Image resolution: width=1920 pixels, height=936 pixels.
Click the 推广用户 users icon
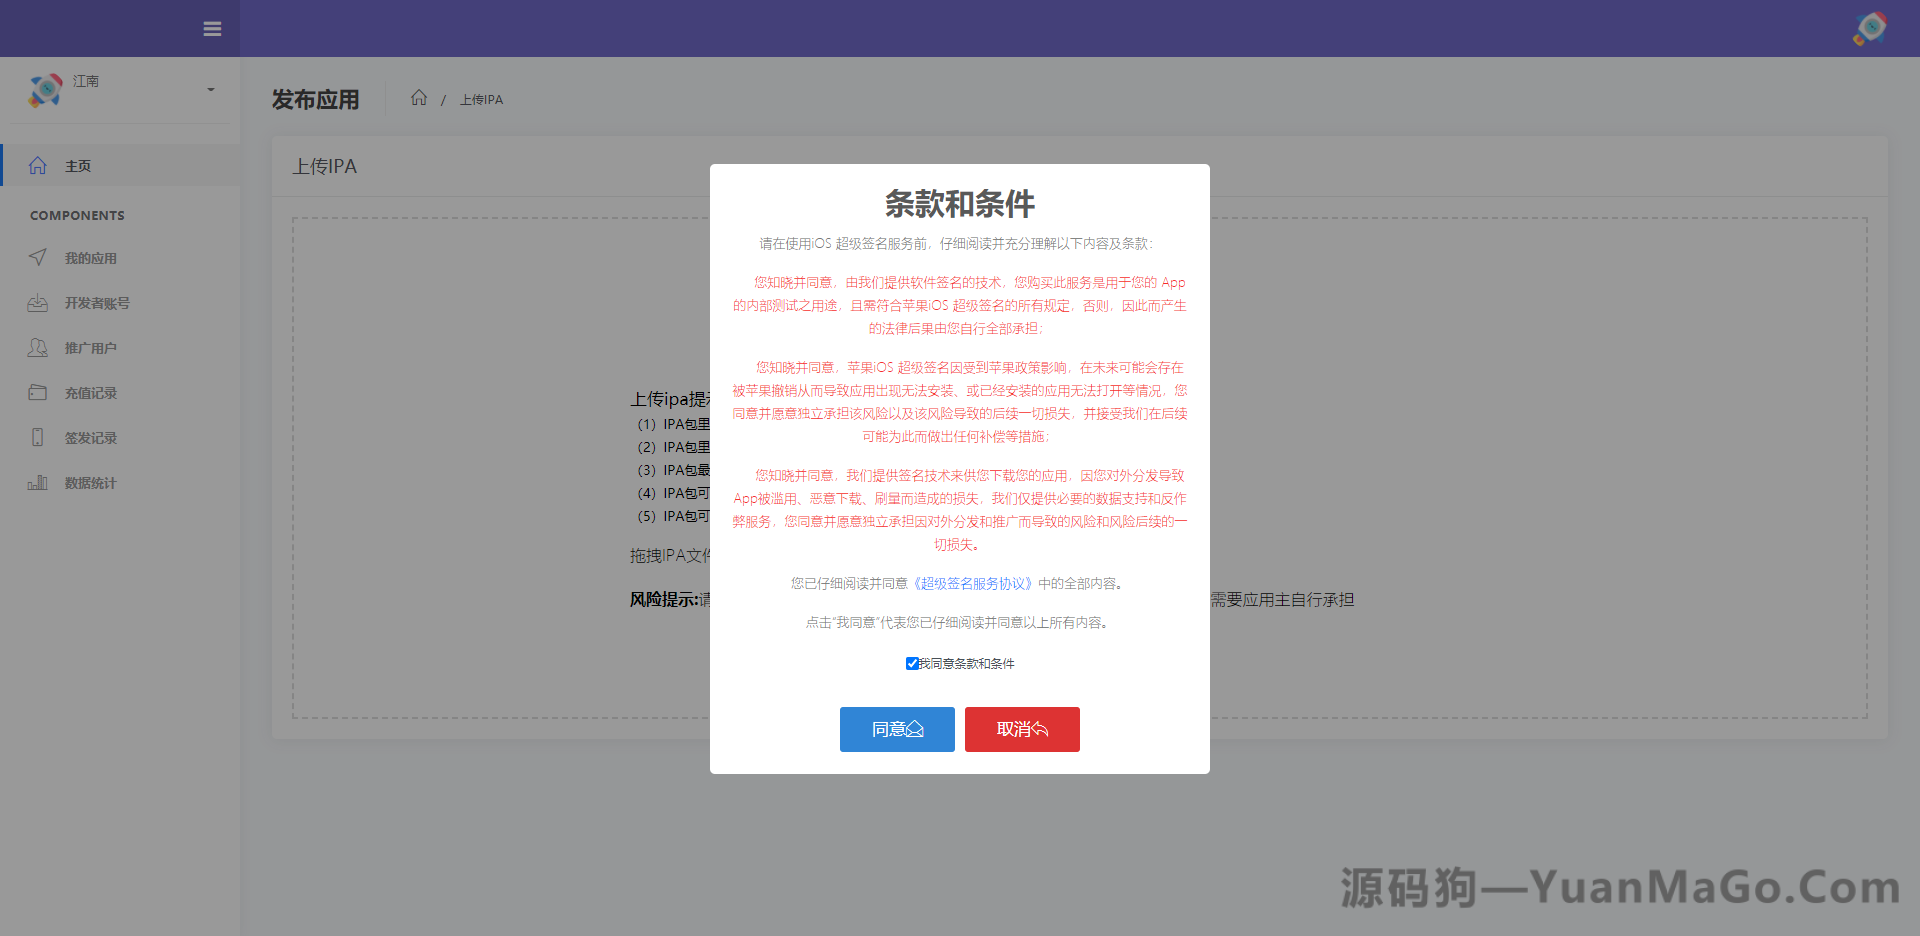37,347
